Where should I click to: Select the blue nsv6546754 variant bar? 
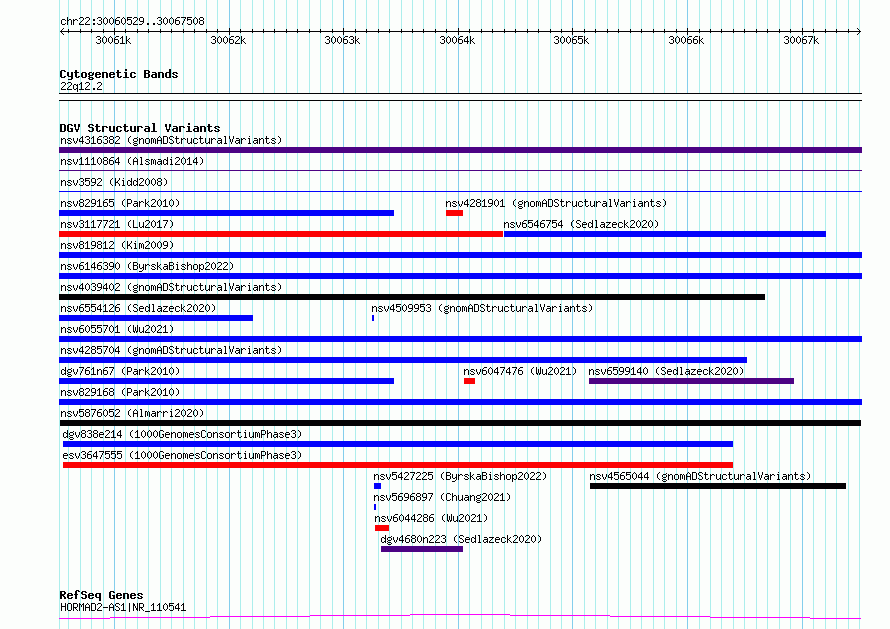tap(665, 234)
